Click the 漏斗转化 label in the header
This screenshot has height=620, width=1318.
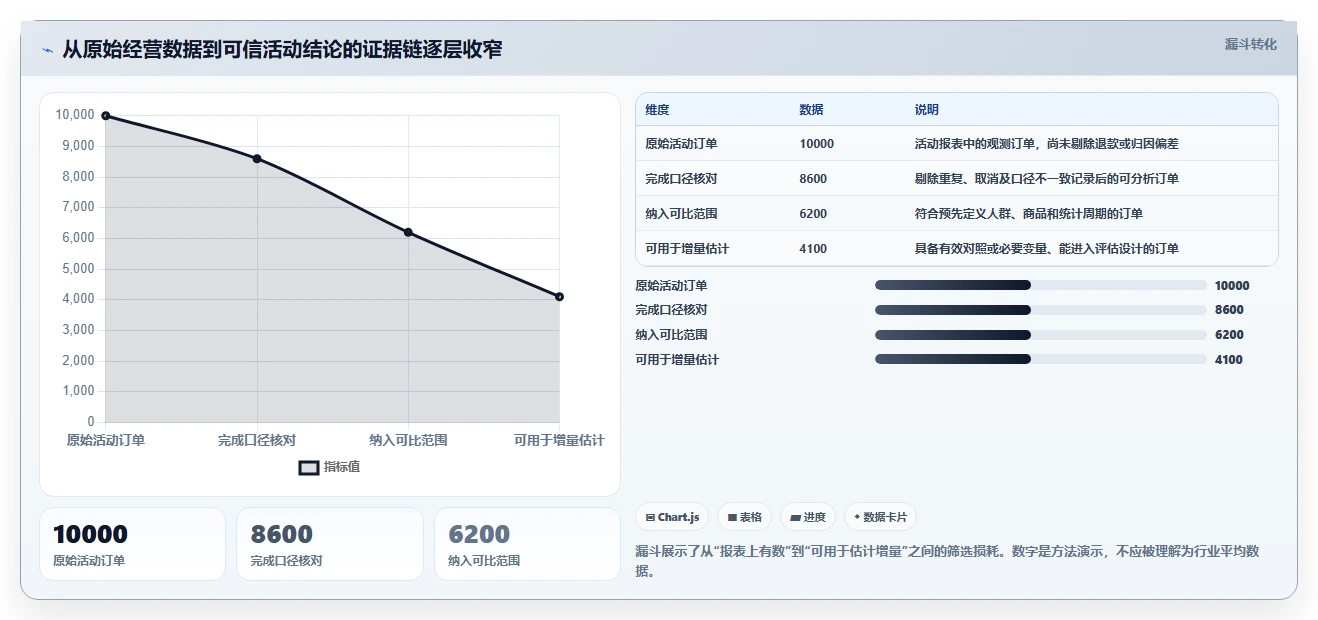click(x=1250, y=44)
